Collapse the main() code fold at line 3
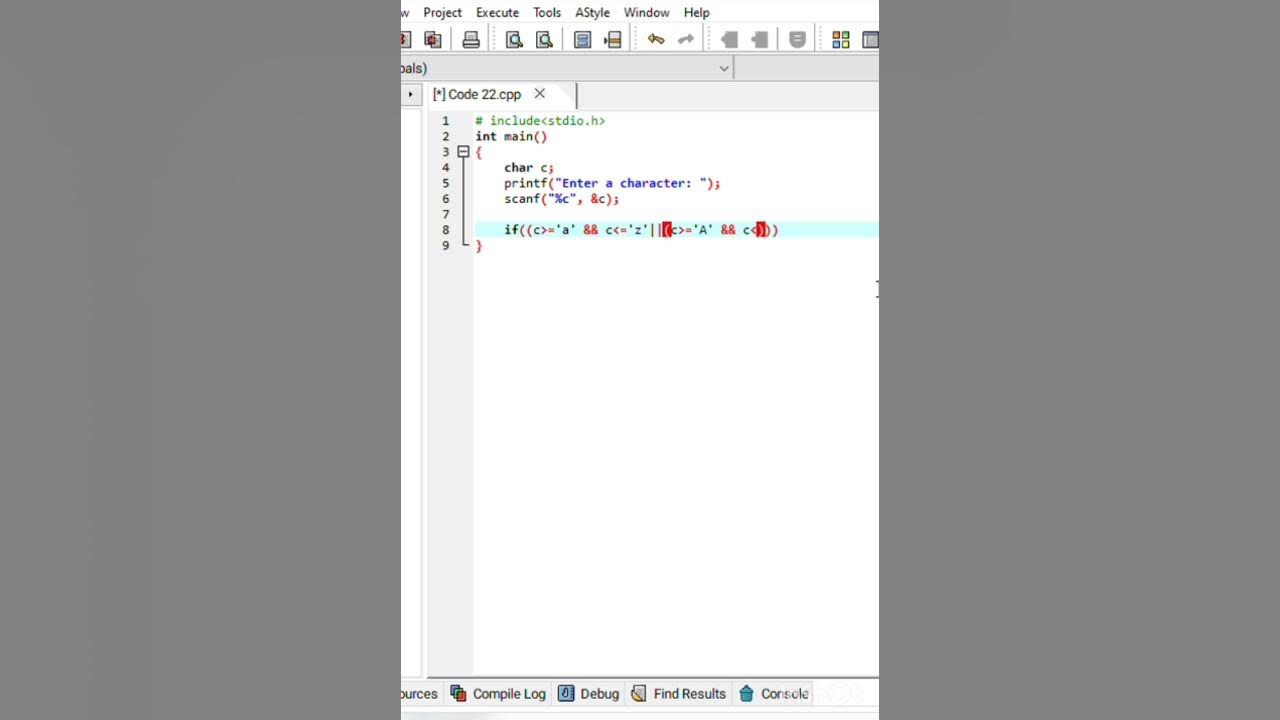1280x720 pixels. [x=463, y=152]
